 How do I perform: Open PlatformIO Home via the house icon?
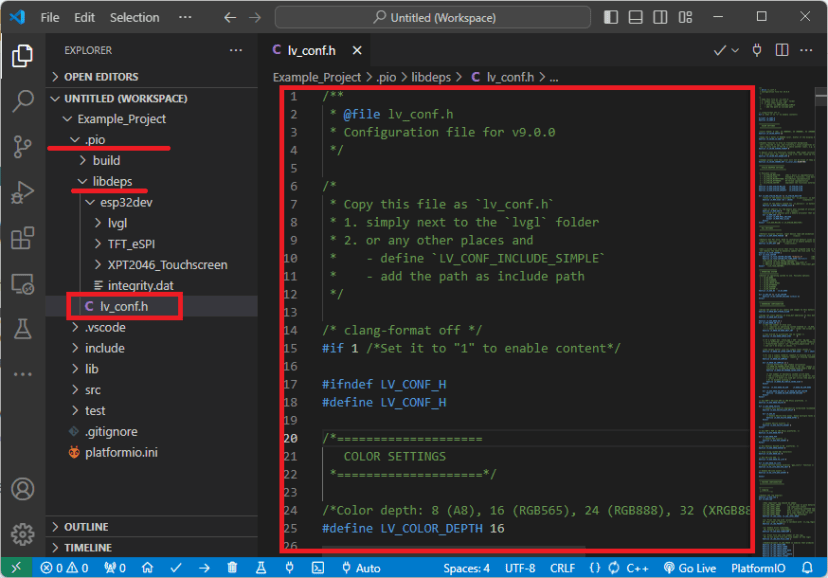[147, 567]
